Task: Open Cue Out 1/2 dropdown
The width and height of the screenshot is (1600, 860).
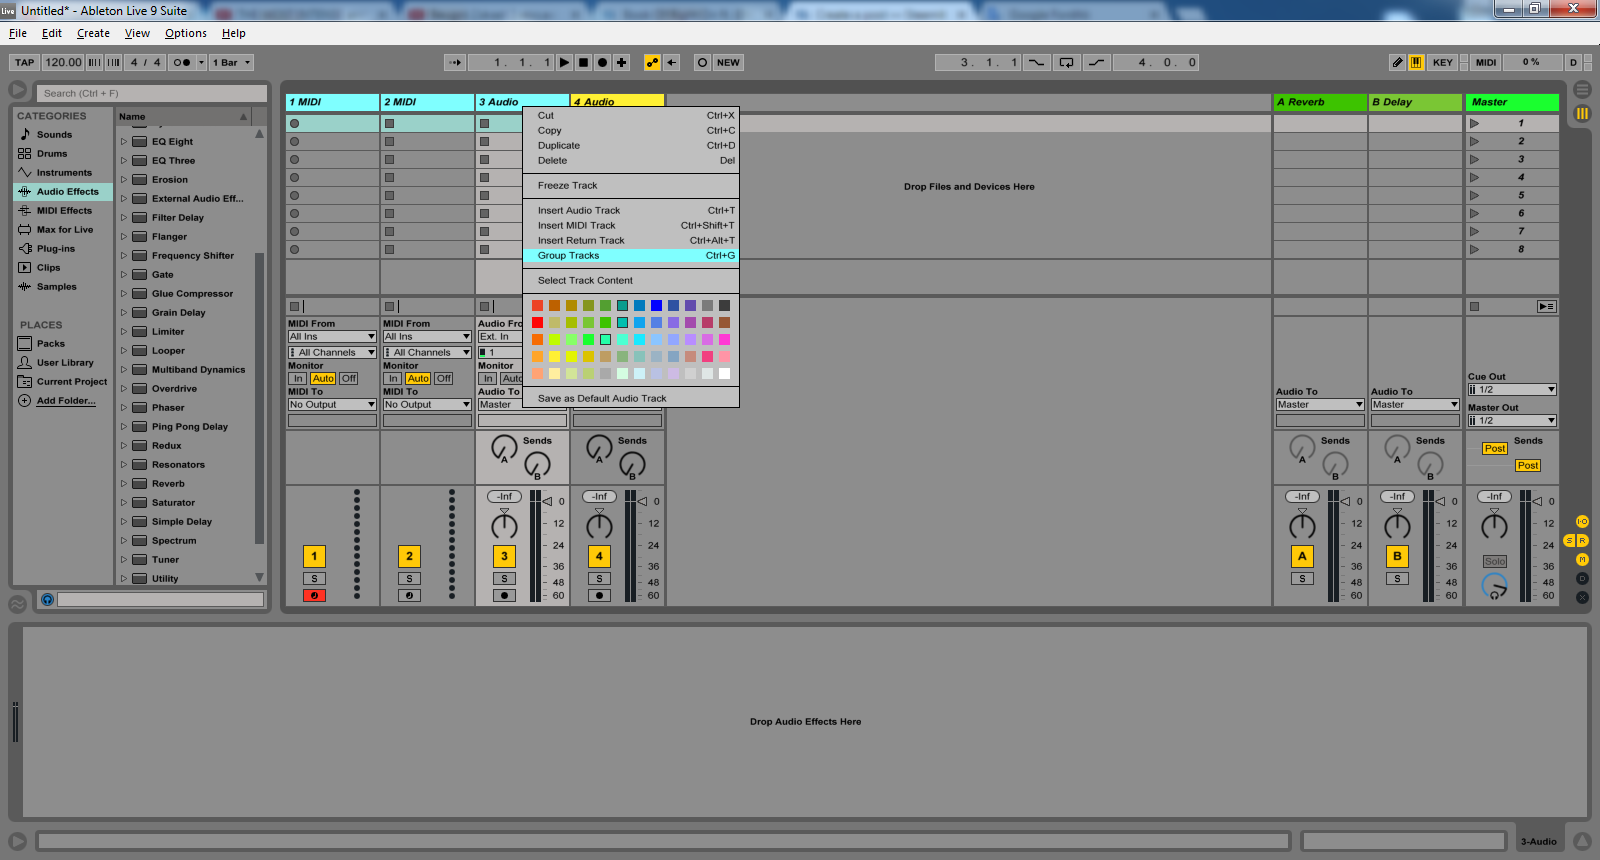Action: [1512, 390]
